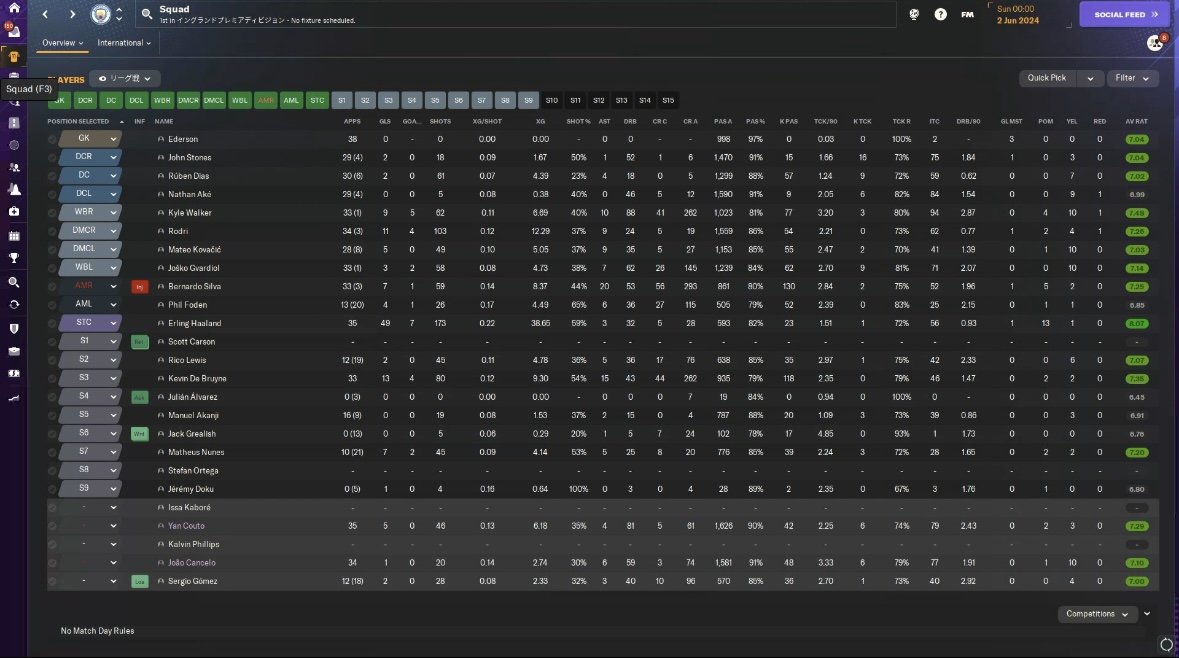The width and height of the screenshot is (1179, 658).
Task: Open Erling Haaland's player name link
Action: (195, 323)
